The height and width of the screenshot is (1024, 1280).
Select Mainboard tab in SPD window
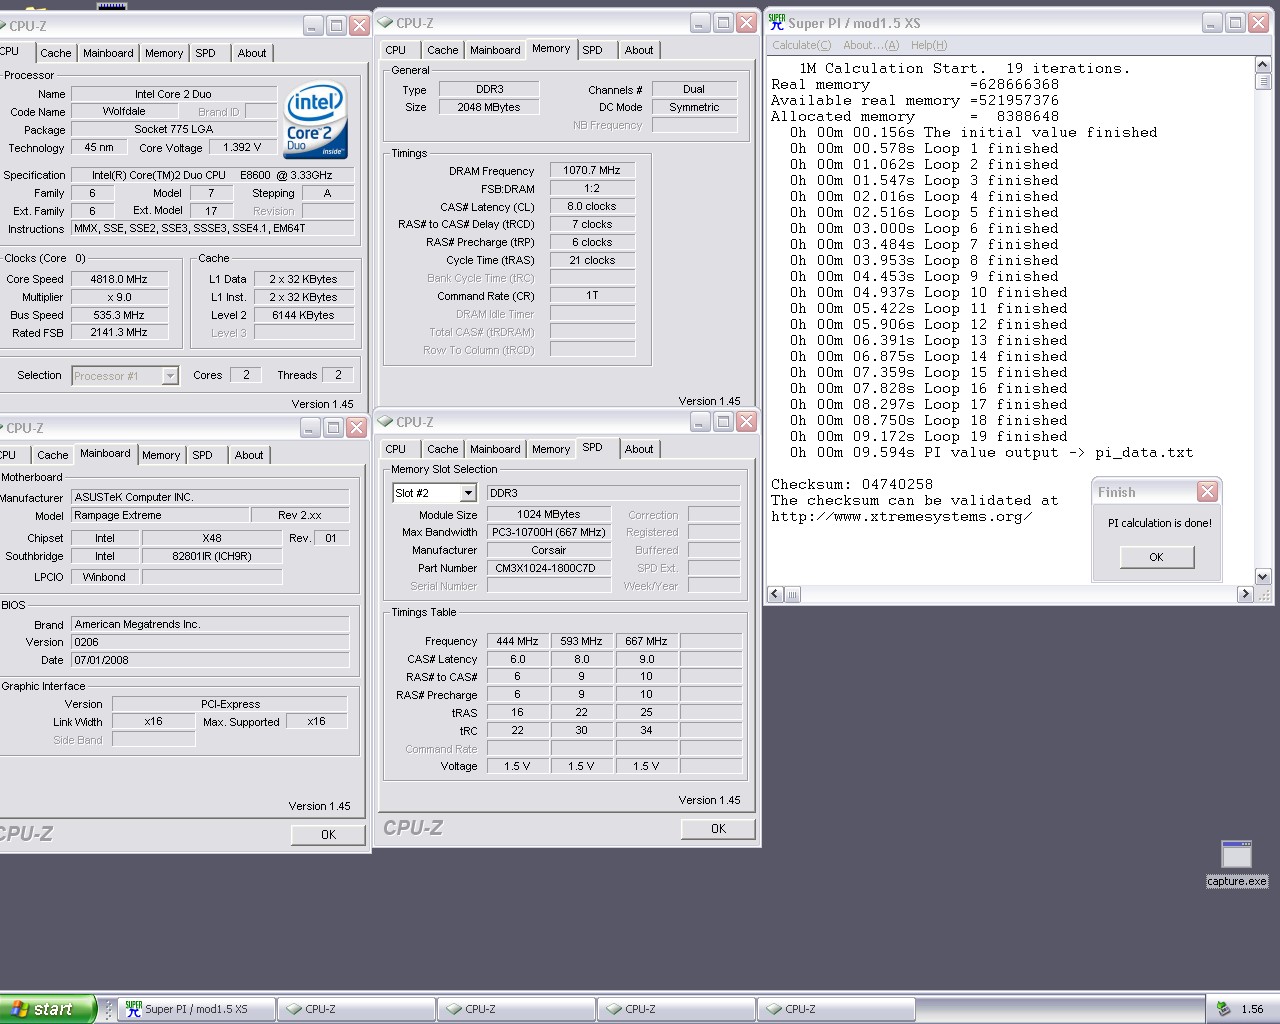(495, 449)
